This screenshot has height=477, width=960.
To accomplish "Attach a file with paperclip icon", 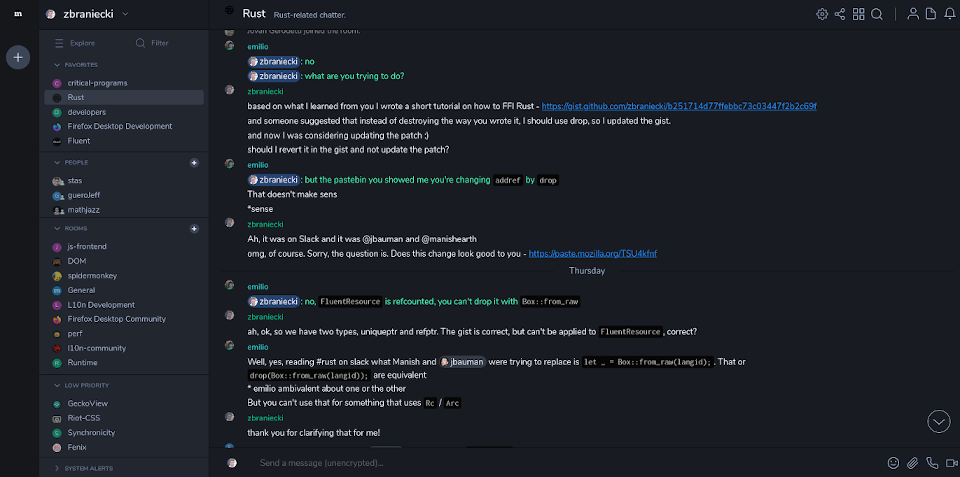I will click(912, 463).
